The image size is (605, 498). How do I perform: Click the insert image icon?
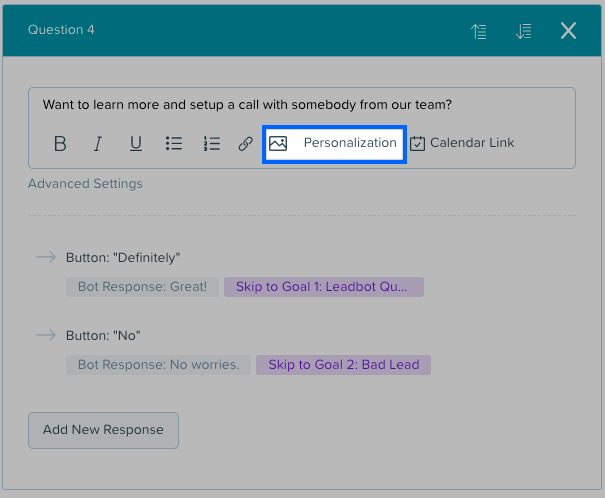click(278, 143)
